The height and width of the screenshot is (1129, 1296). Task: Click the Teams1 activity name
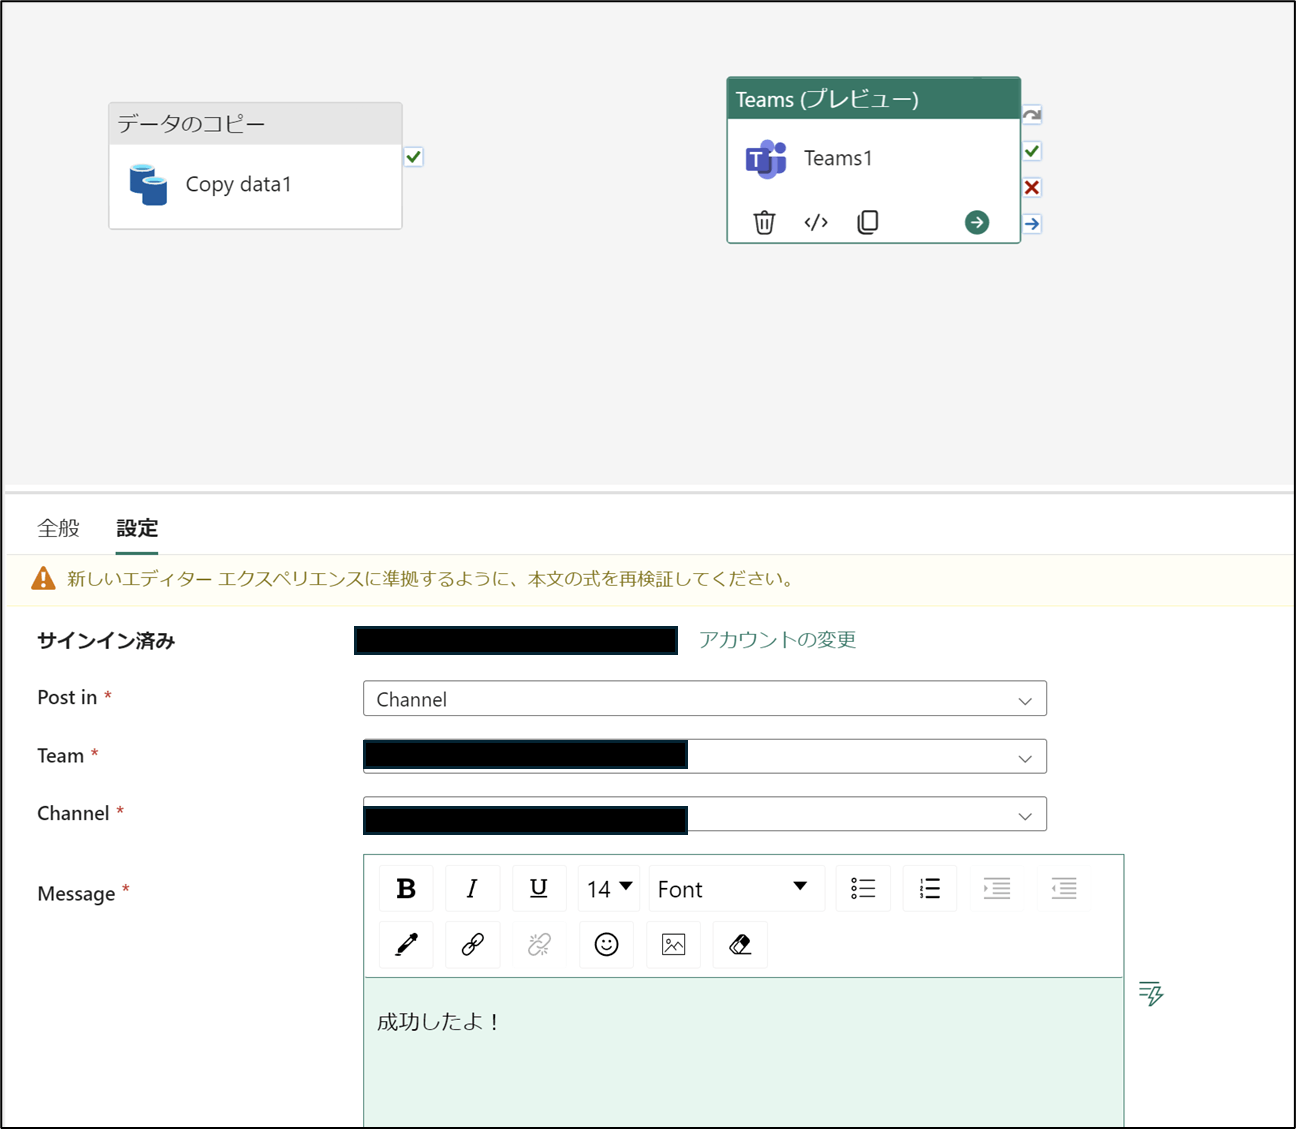(x=838, y=159)
